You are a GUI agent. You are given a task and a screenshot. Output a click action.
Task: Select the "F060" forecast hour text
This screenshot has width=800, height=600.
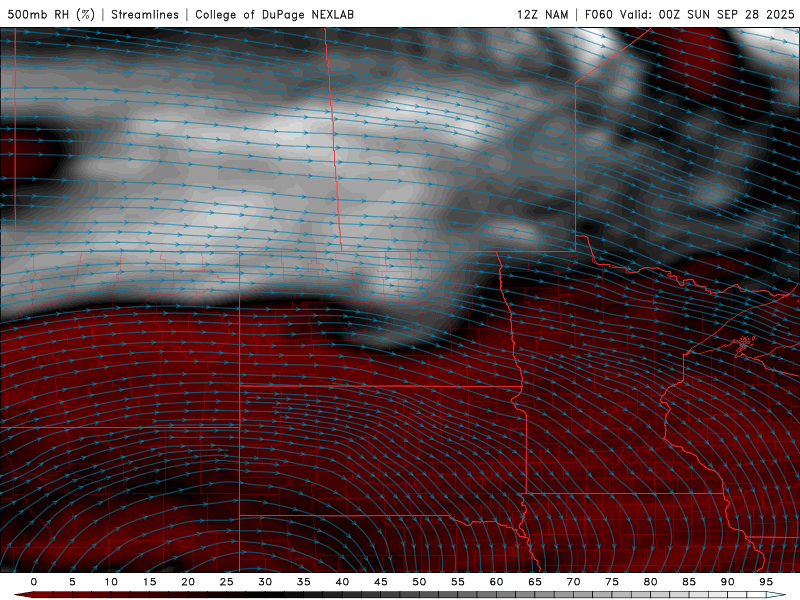pos(598,14)
